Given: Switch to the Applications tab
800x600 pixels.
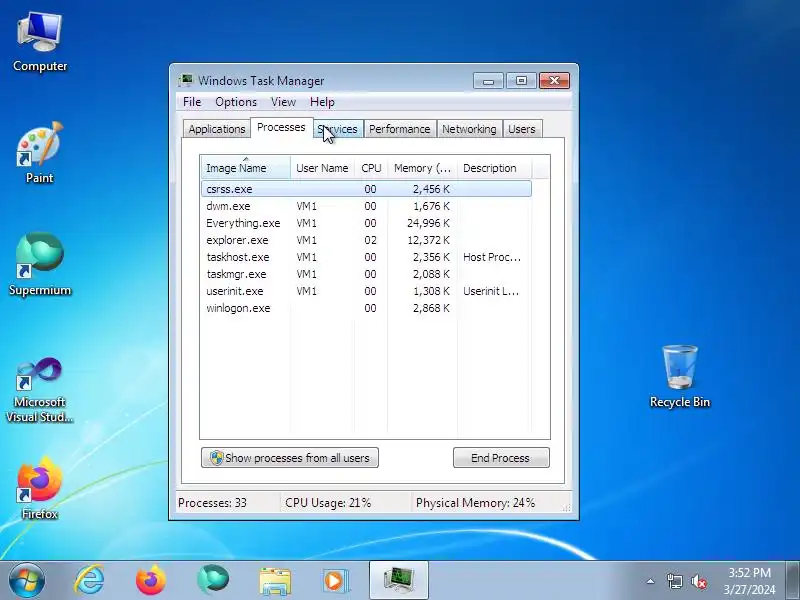Looking at the screenshot, I should pos(217,129).
